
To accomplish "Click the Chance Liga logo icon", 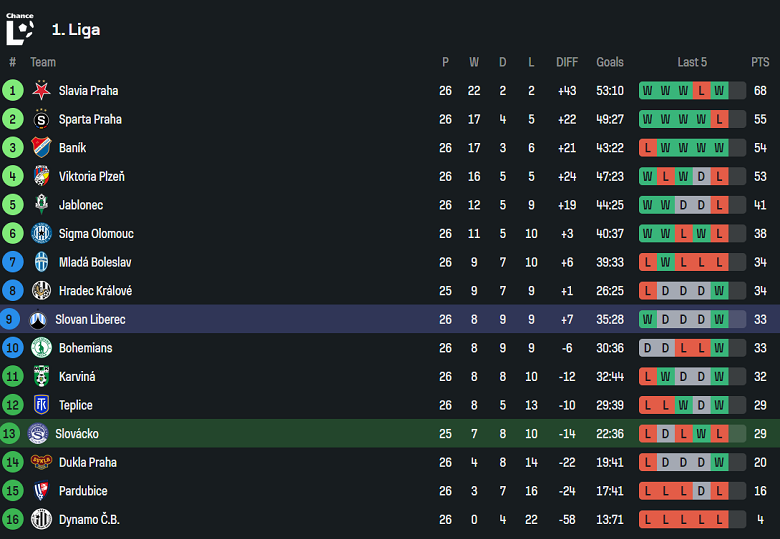I will (x=20, y=29).
